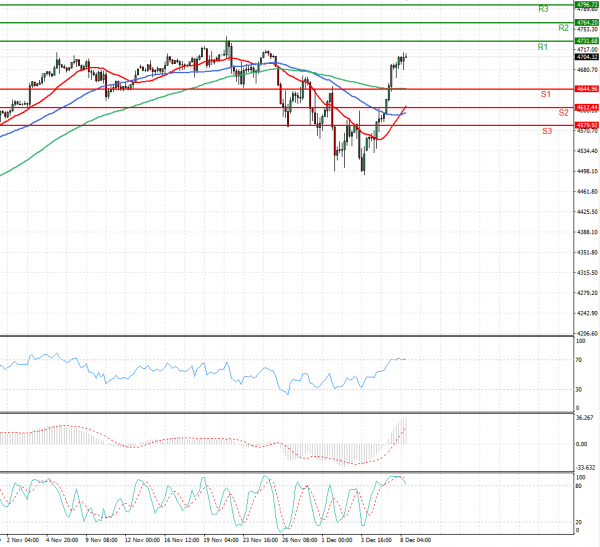This screenshot has height=547, width=600.
Task: Click the 4242.90 price axis value
Action: click(587, 313)
